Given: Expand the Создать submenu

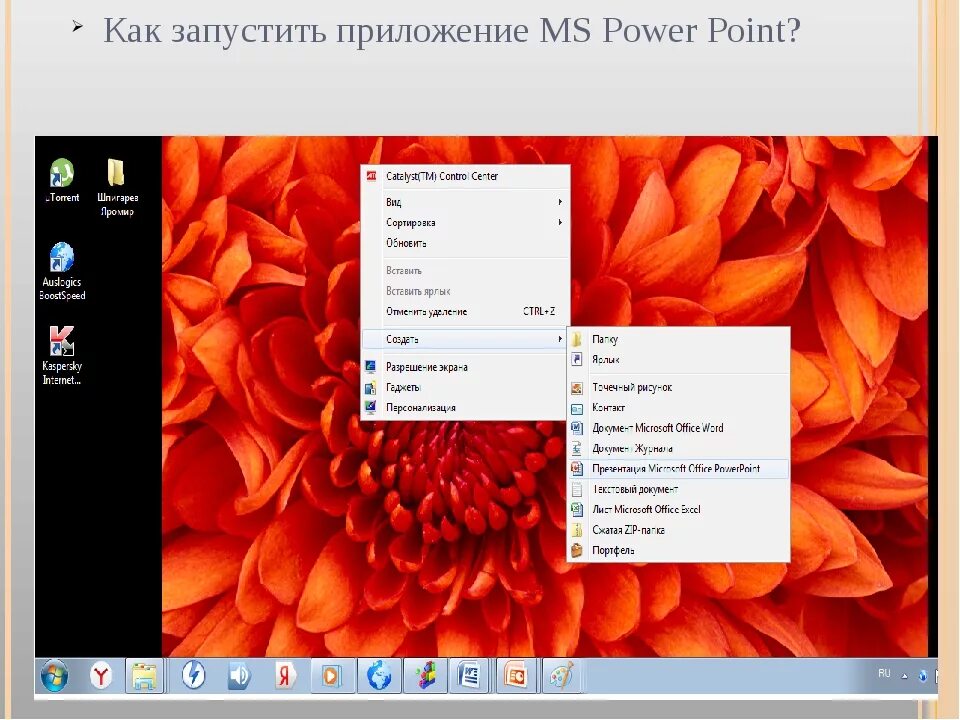Looking at the screenshot, I should click(465, 339).
